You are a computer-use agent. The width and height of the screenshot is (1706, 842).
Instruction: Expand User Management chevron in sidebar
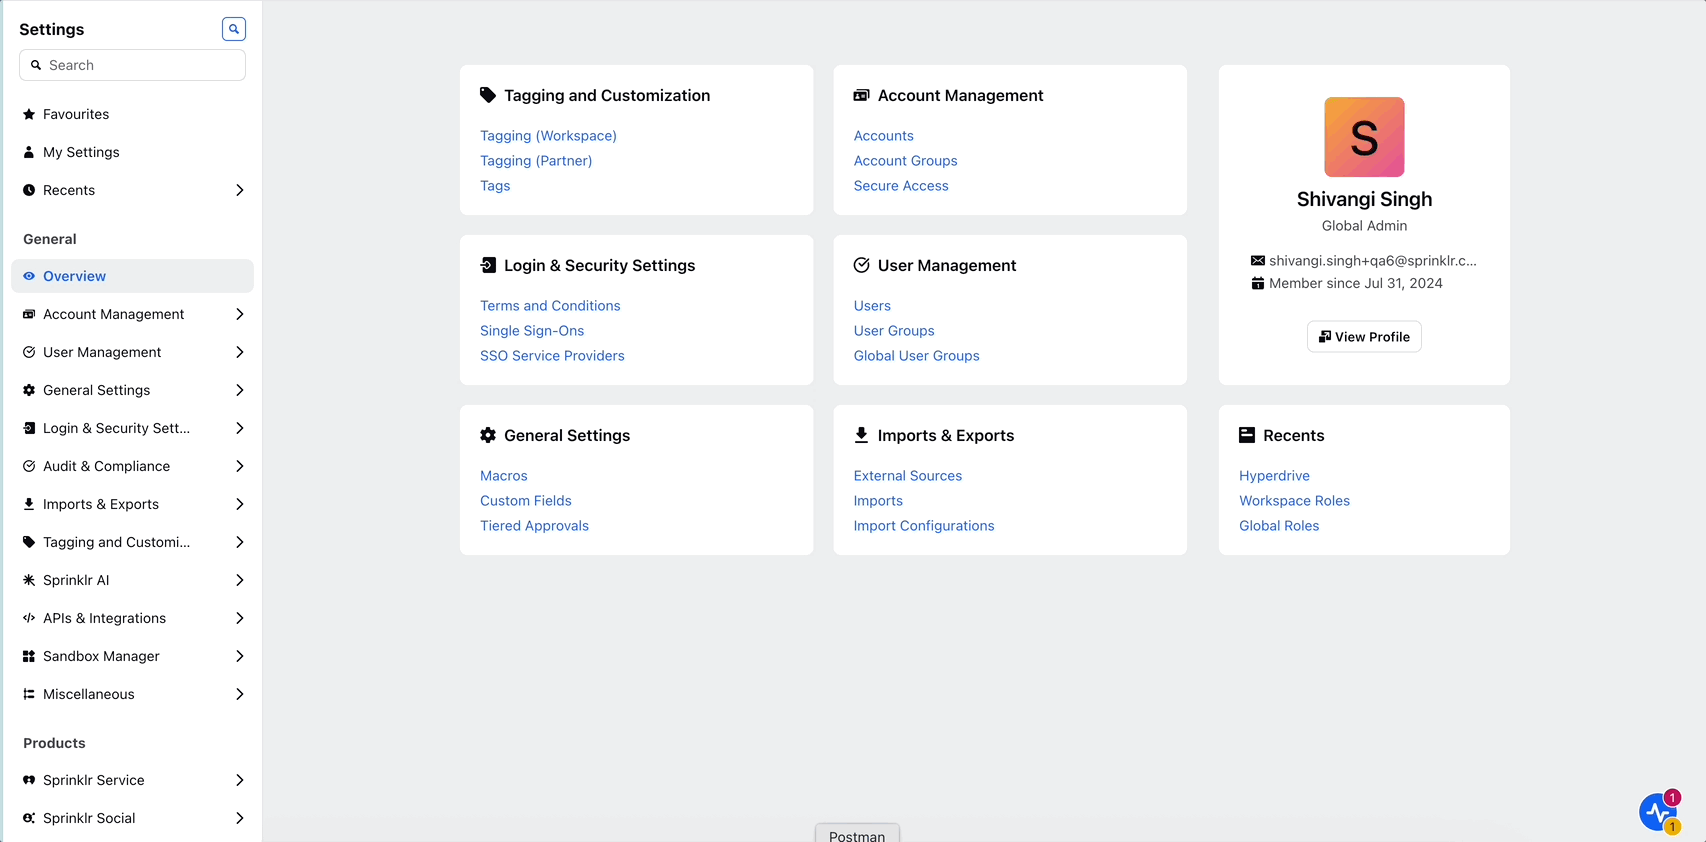coord(240,352)
